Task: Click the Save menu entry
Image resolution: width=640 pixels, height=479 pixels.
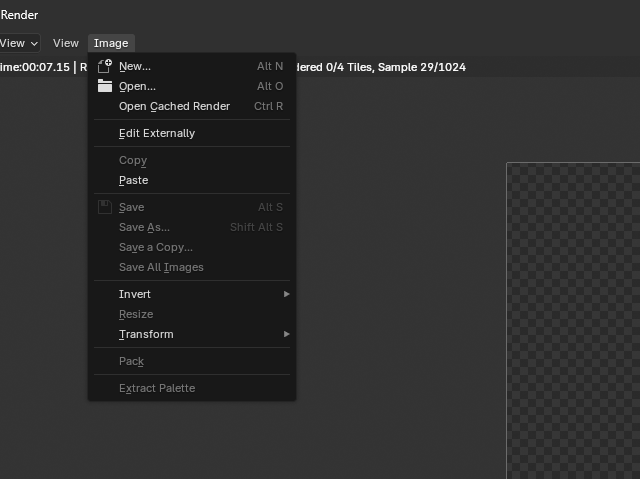Action: click(x=192, y=207)
